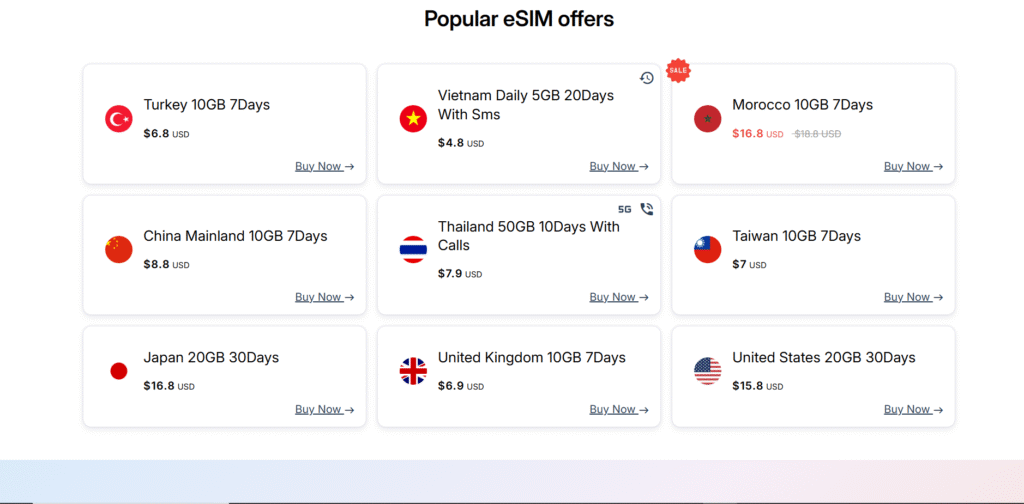The height and width of the screenshot is (504, 1024).
Task: Click the Vietnam flag icon
Action: [413, 119]
